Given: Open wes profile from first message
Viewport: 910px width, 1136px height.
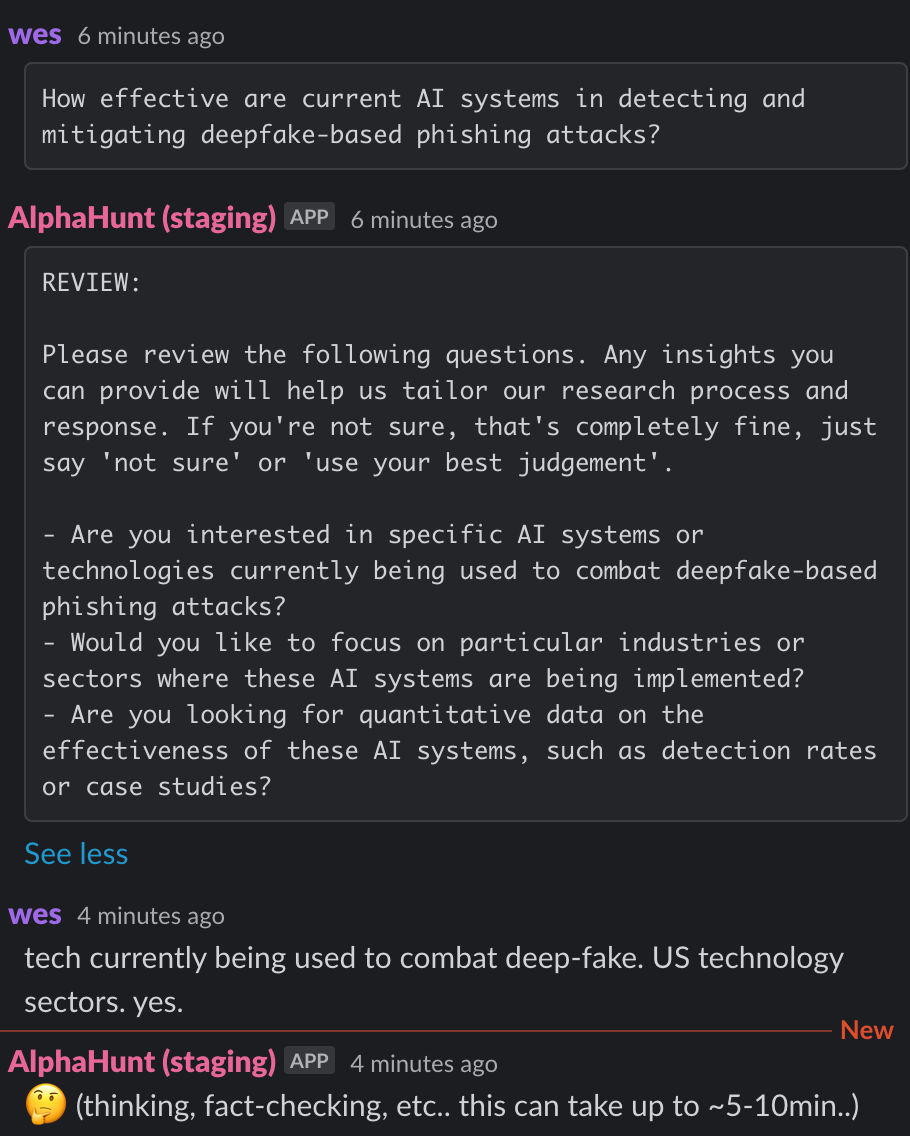Looking at the screenshot, I should pos(35,35).
